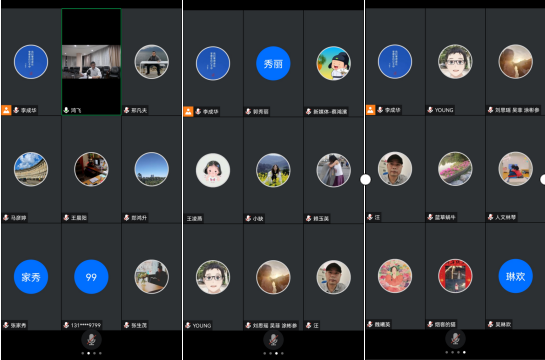
Task: Toggle the microphone mute button on middle screen
Action: tap(273, 339)
